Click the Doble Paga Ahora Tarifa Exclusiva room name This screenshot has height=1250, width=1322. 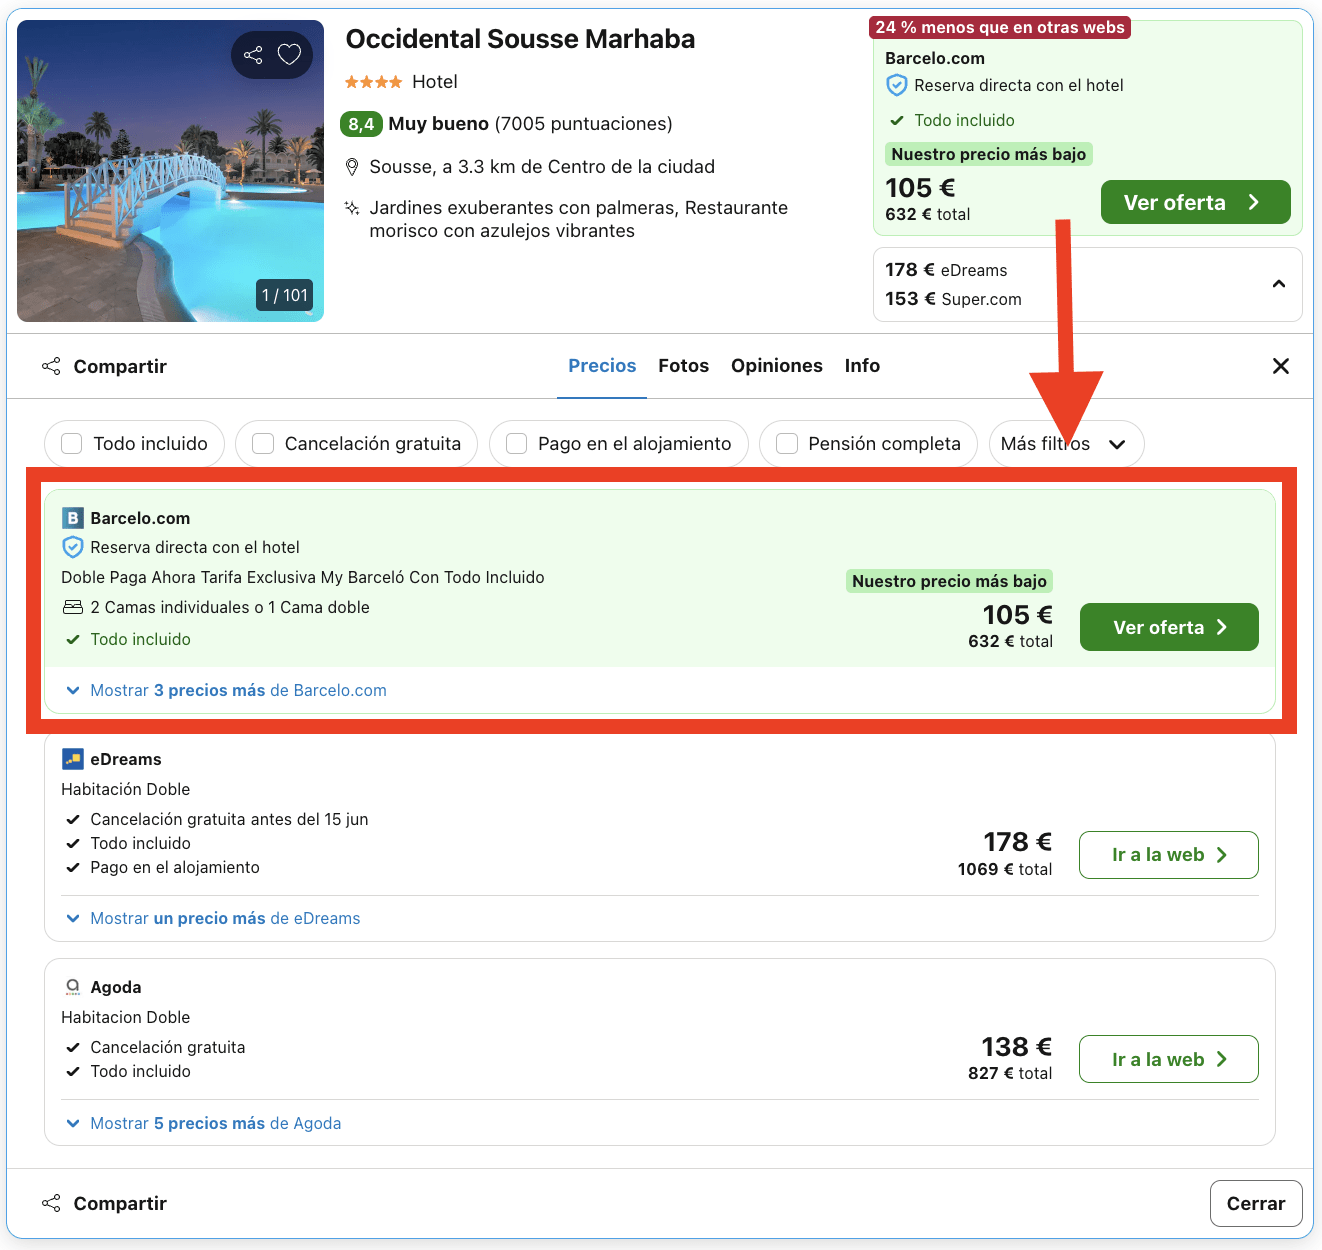pos(303,577)
